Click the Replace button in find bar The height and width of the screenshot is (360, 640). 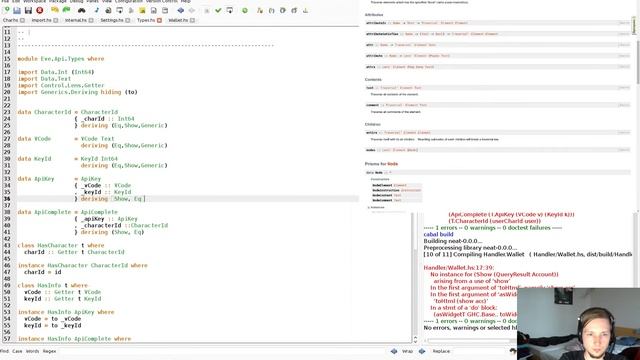pyautogui.click(x=441, y=351)
